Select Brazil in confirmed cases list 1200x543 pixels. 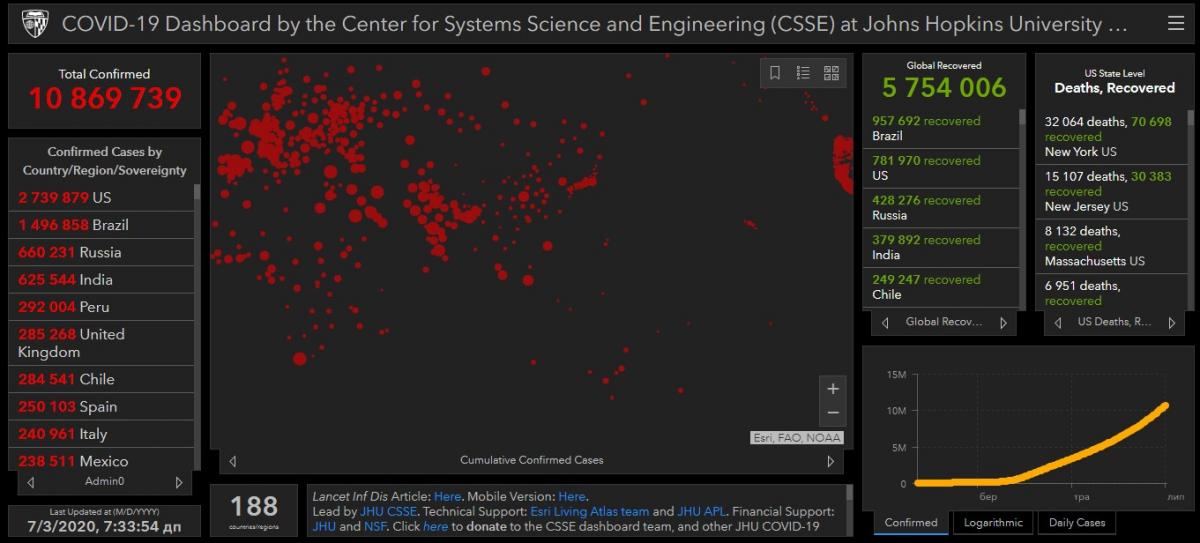pyautogui.click(x=101, y=225)
